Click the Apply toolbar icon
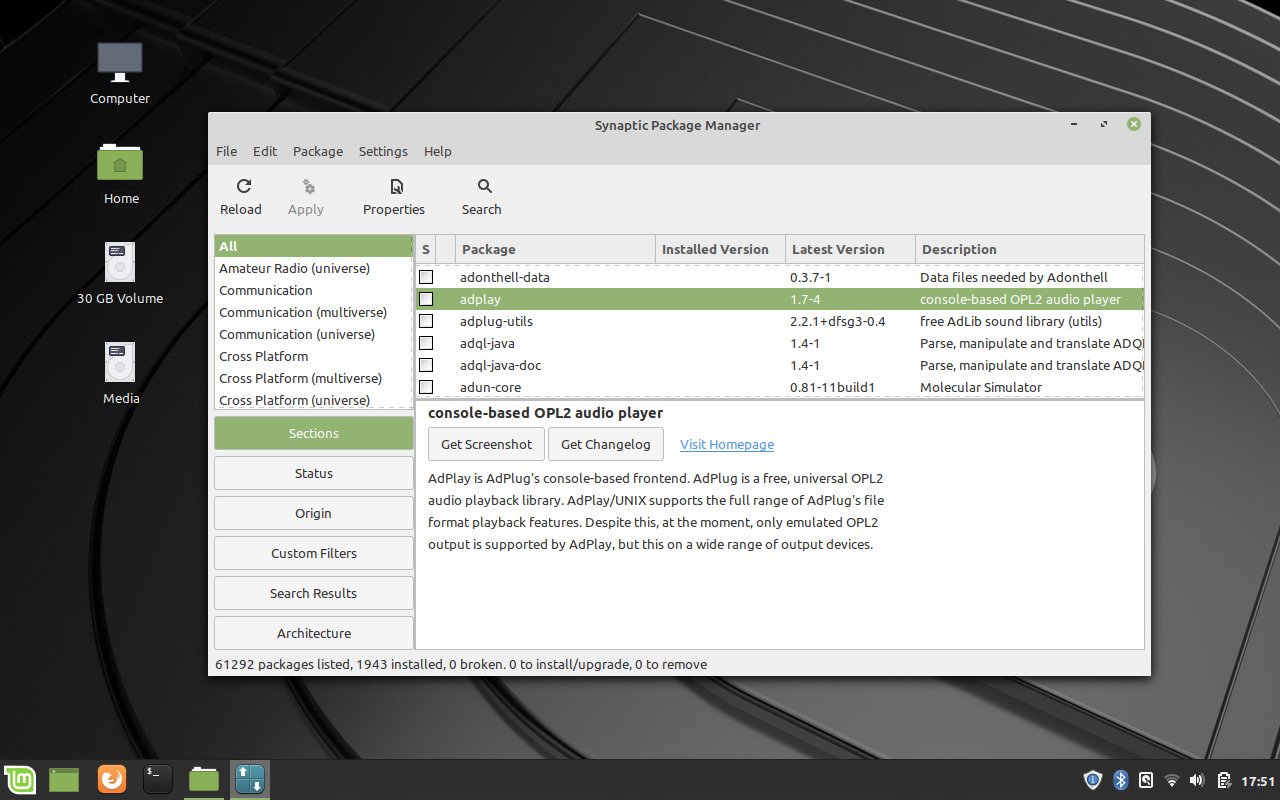The width and height of the screenshot is (1280, 800). [305, 196]
